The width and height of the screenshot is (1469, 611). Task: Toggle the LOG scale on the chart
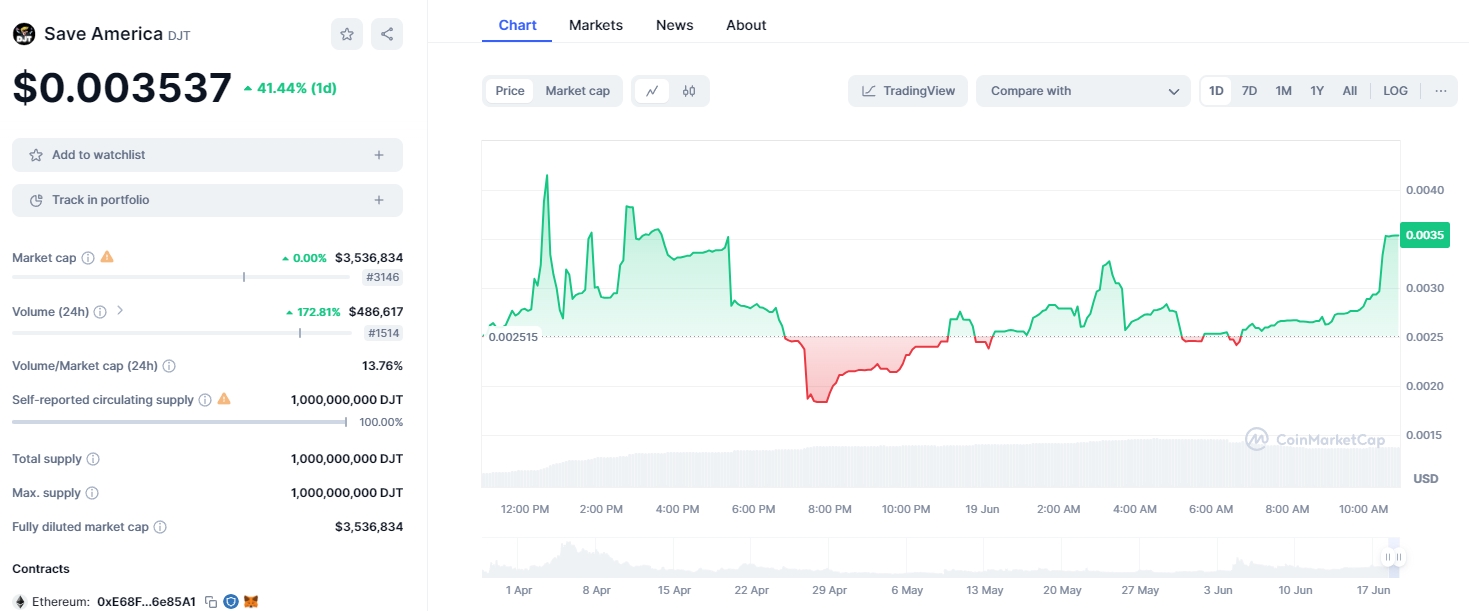(x=1395, y=91)
